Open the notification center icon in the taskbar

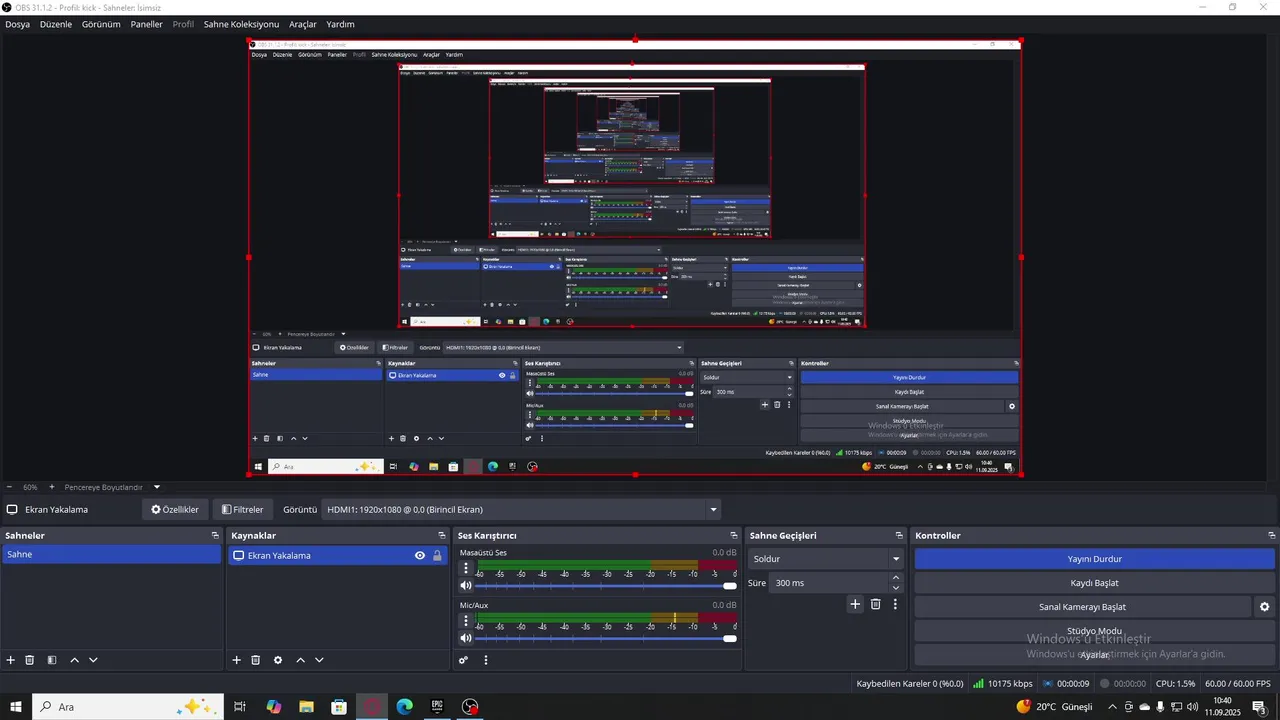pyautogui.click(x=1260, y=707)
